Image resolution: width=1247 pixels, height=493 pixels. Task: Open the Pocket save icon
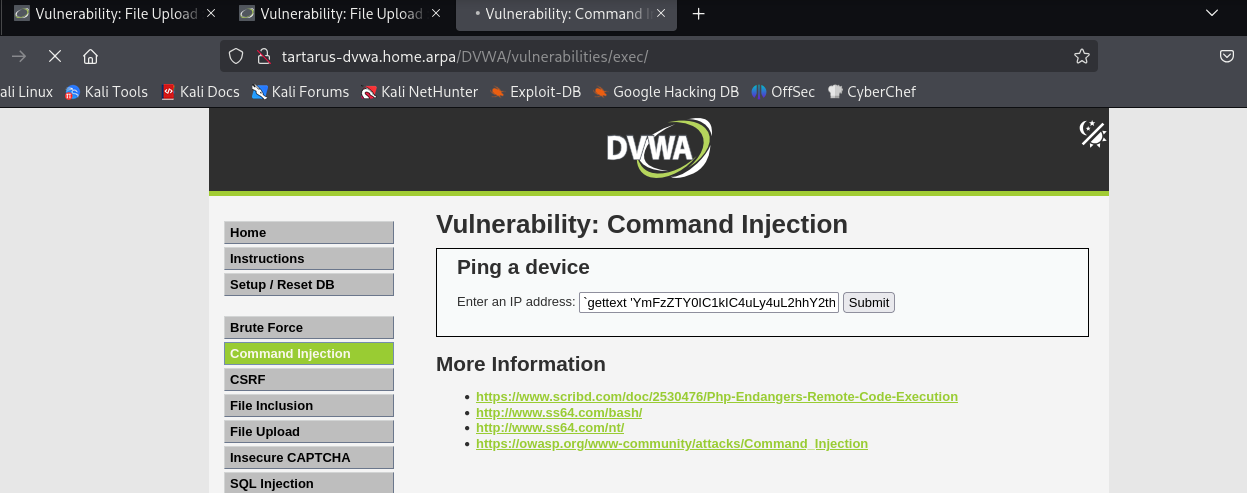1226,56
